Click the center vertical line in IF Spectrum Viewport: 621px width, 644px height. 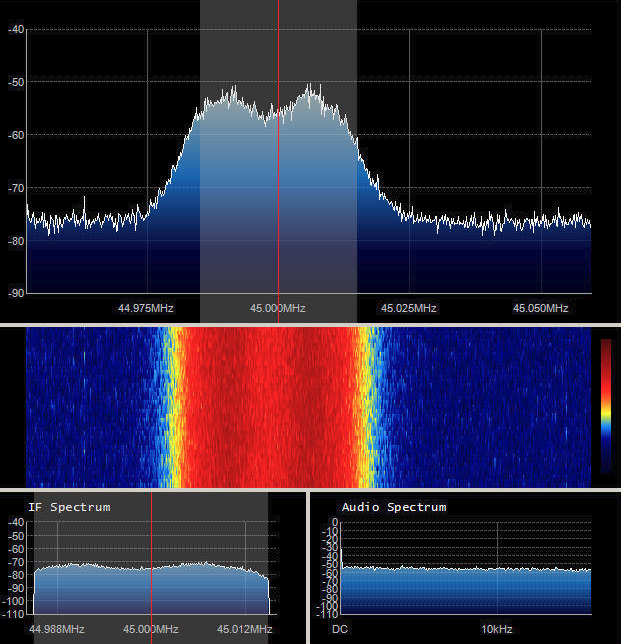[151, 560]
